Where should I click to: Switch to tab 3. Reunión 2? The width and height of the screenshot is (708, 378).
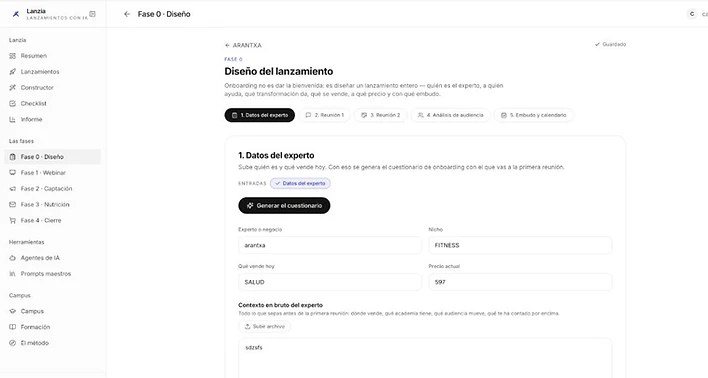pos(380,115)
